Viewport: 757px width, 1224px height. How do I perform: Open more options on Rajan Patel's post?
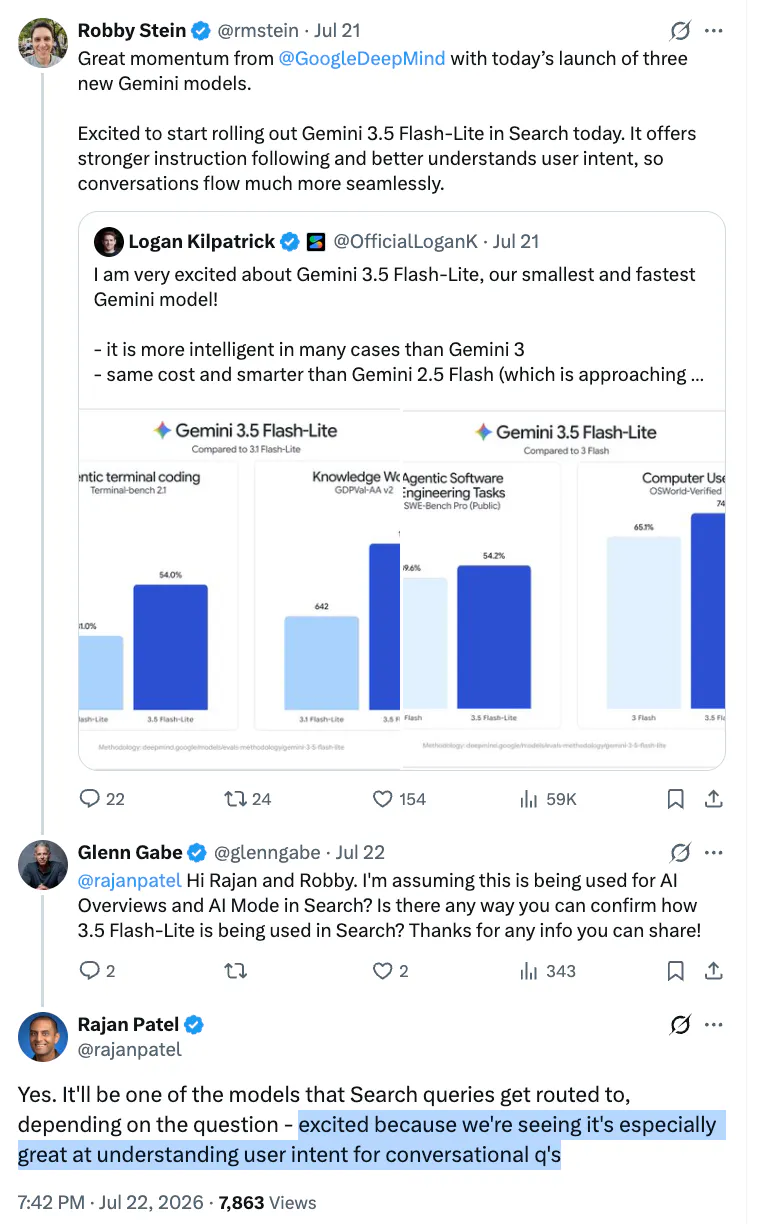[713, 1025]
